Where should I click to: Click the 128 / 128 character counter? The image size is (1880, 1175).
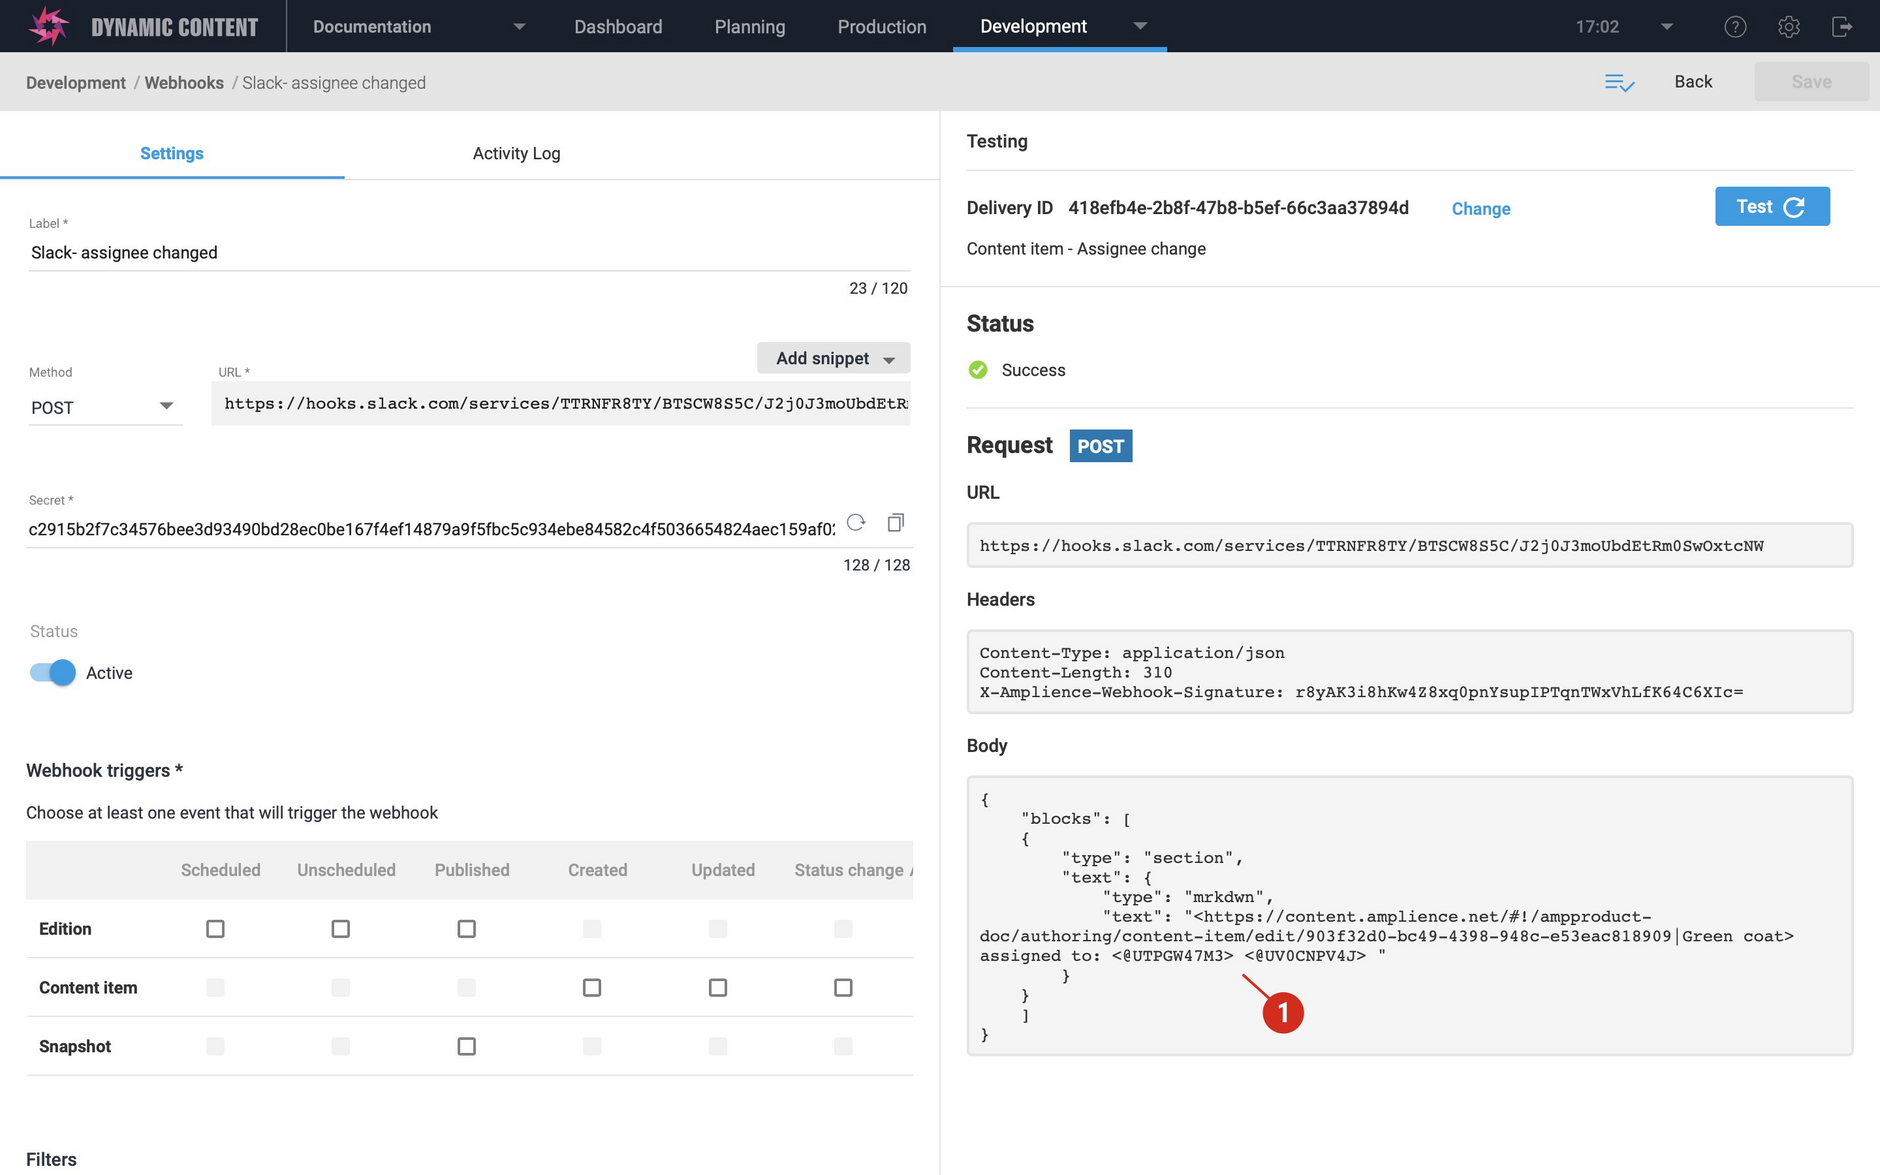click(x=877, y=565)
